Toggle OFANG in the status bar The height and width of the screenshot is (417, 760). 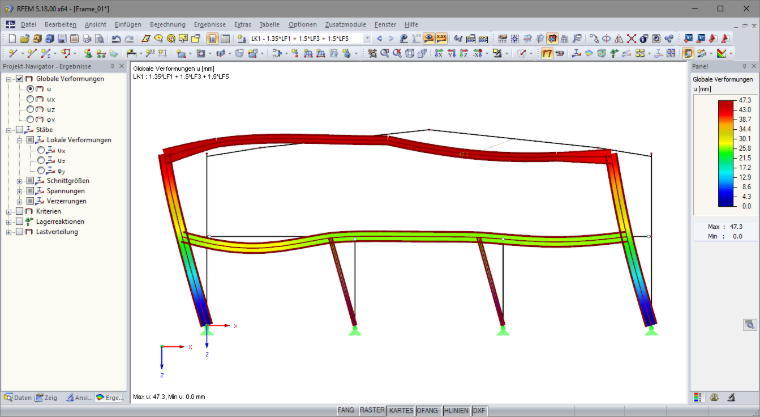point(427,410)
